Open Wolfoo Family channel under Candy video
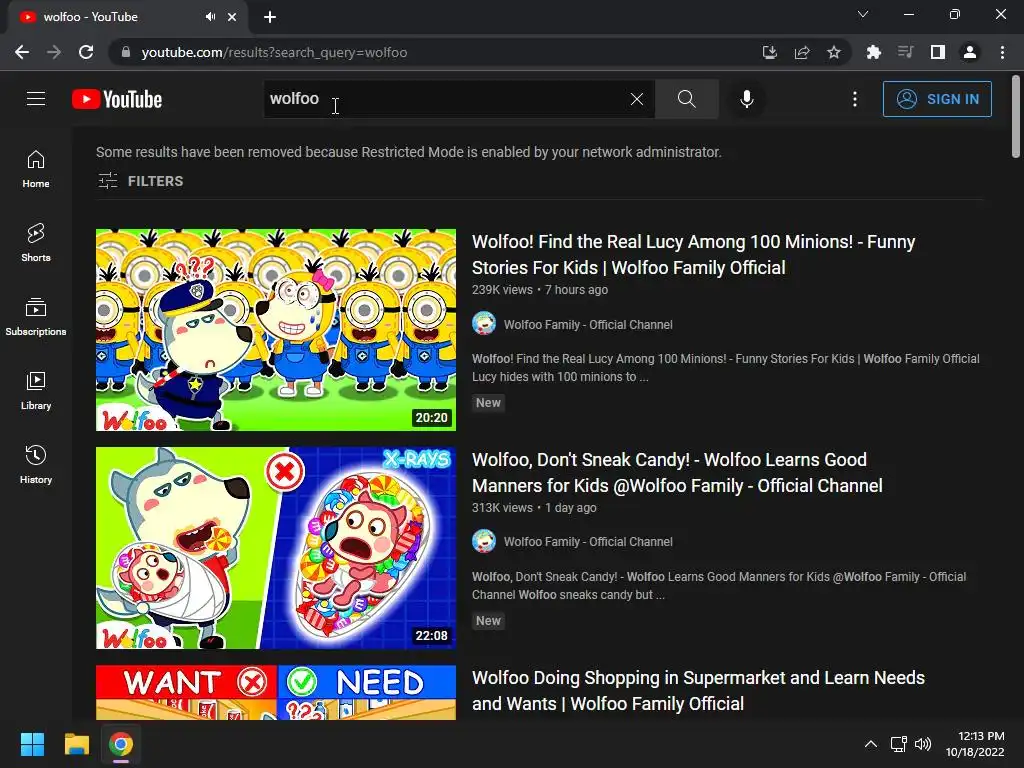The width and height of the screenshot is (1024, 768). click(x=588, y=541)
